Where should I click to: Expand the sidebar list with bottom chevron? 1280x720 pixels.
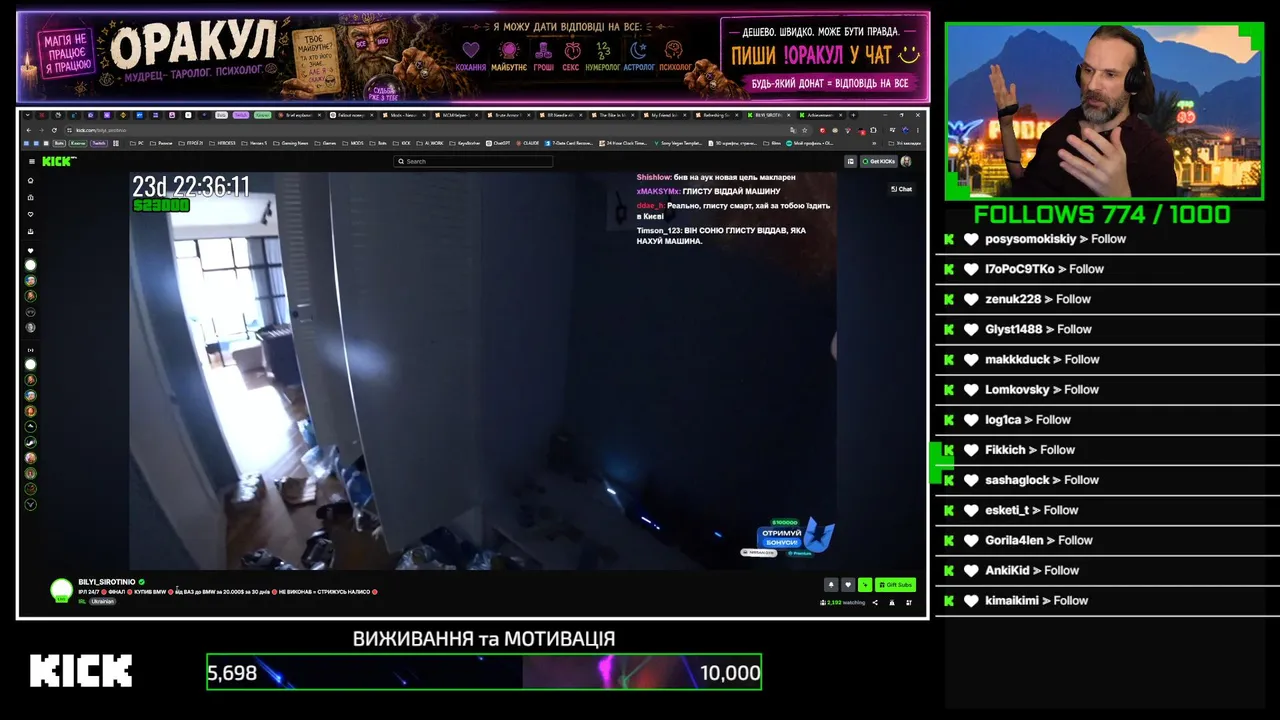coord(31,504)
